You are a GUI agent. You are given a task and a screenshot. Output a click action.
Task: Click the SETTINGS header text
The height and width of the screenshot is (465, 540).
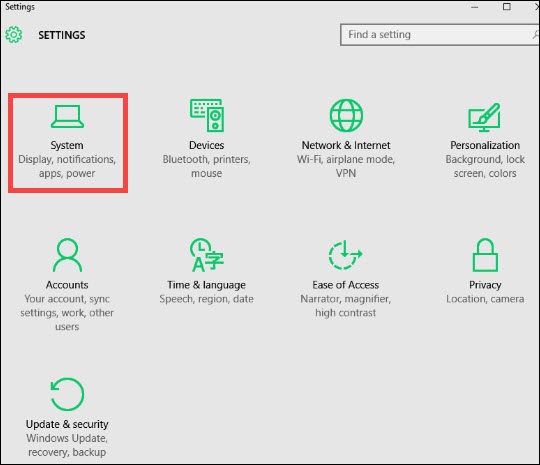(62, 35)
